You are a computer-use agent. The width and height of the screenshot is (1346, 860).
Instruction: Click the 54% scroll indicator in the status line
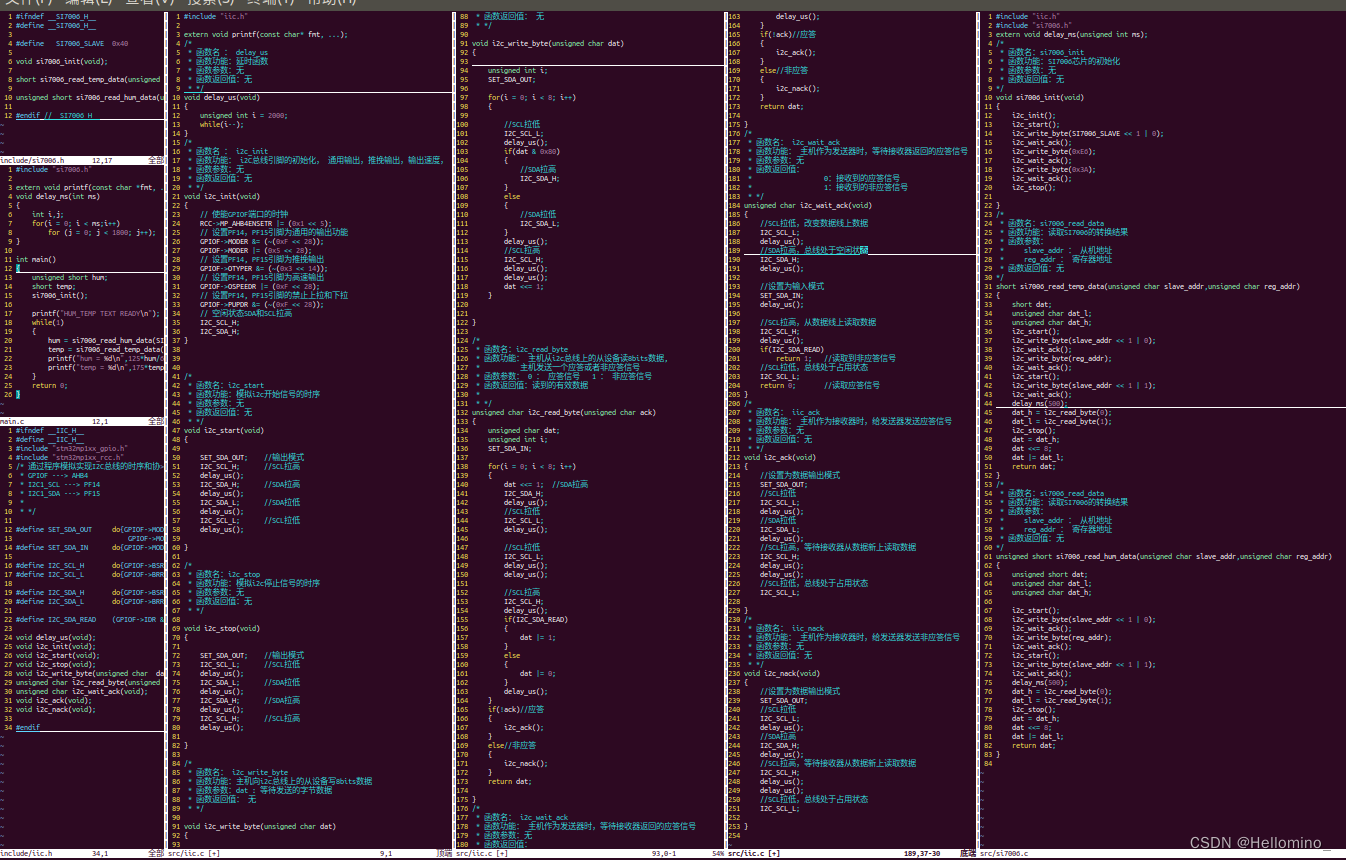[x=718, y=853]
